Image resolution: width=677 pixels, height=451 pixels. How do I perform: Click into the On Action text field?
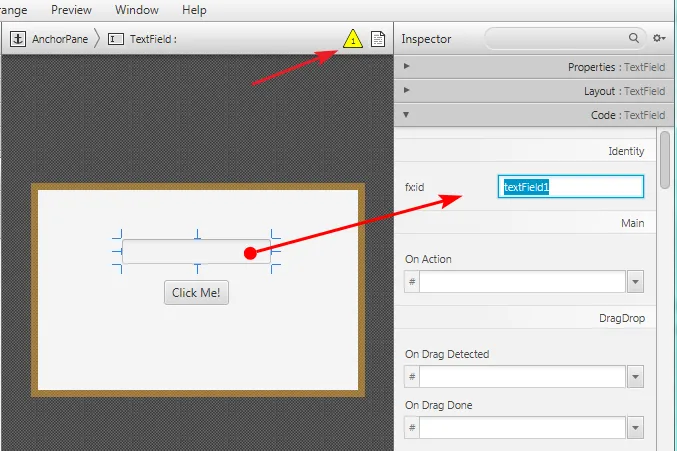pos(521,282)
